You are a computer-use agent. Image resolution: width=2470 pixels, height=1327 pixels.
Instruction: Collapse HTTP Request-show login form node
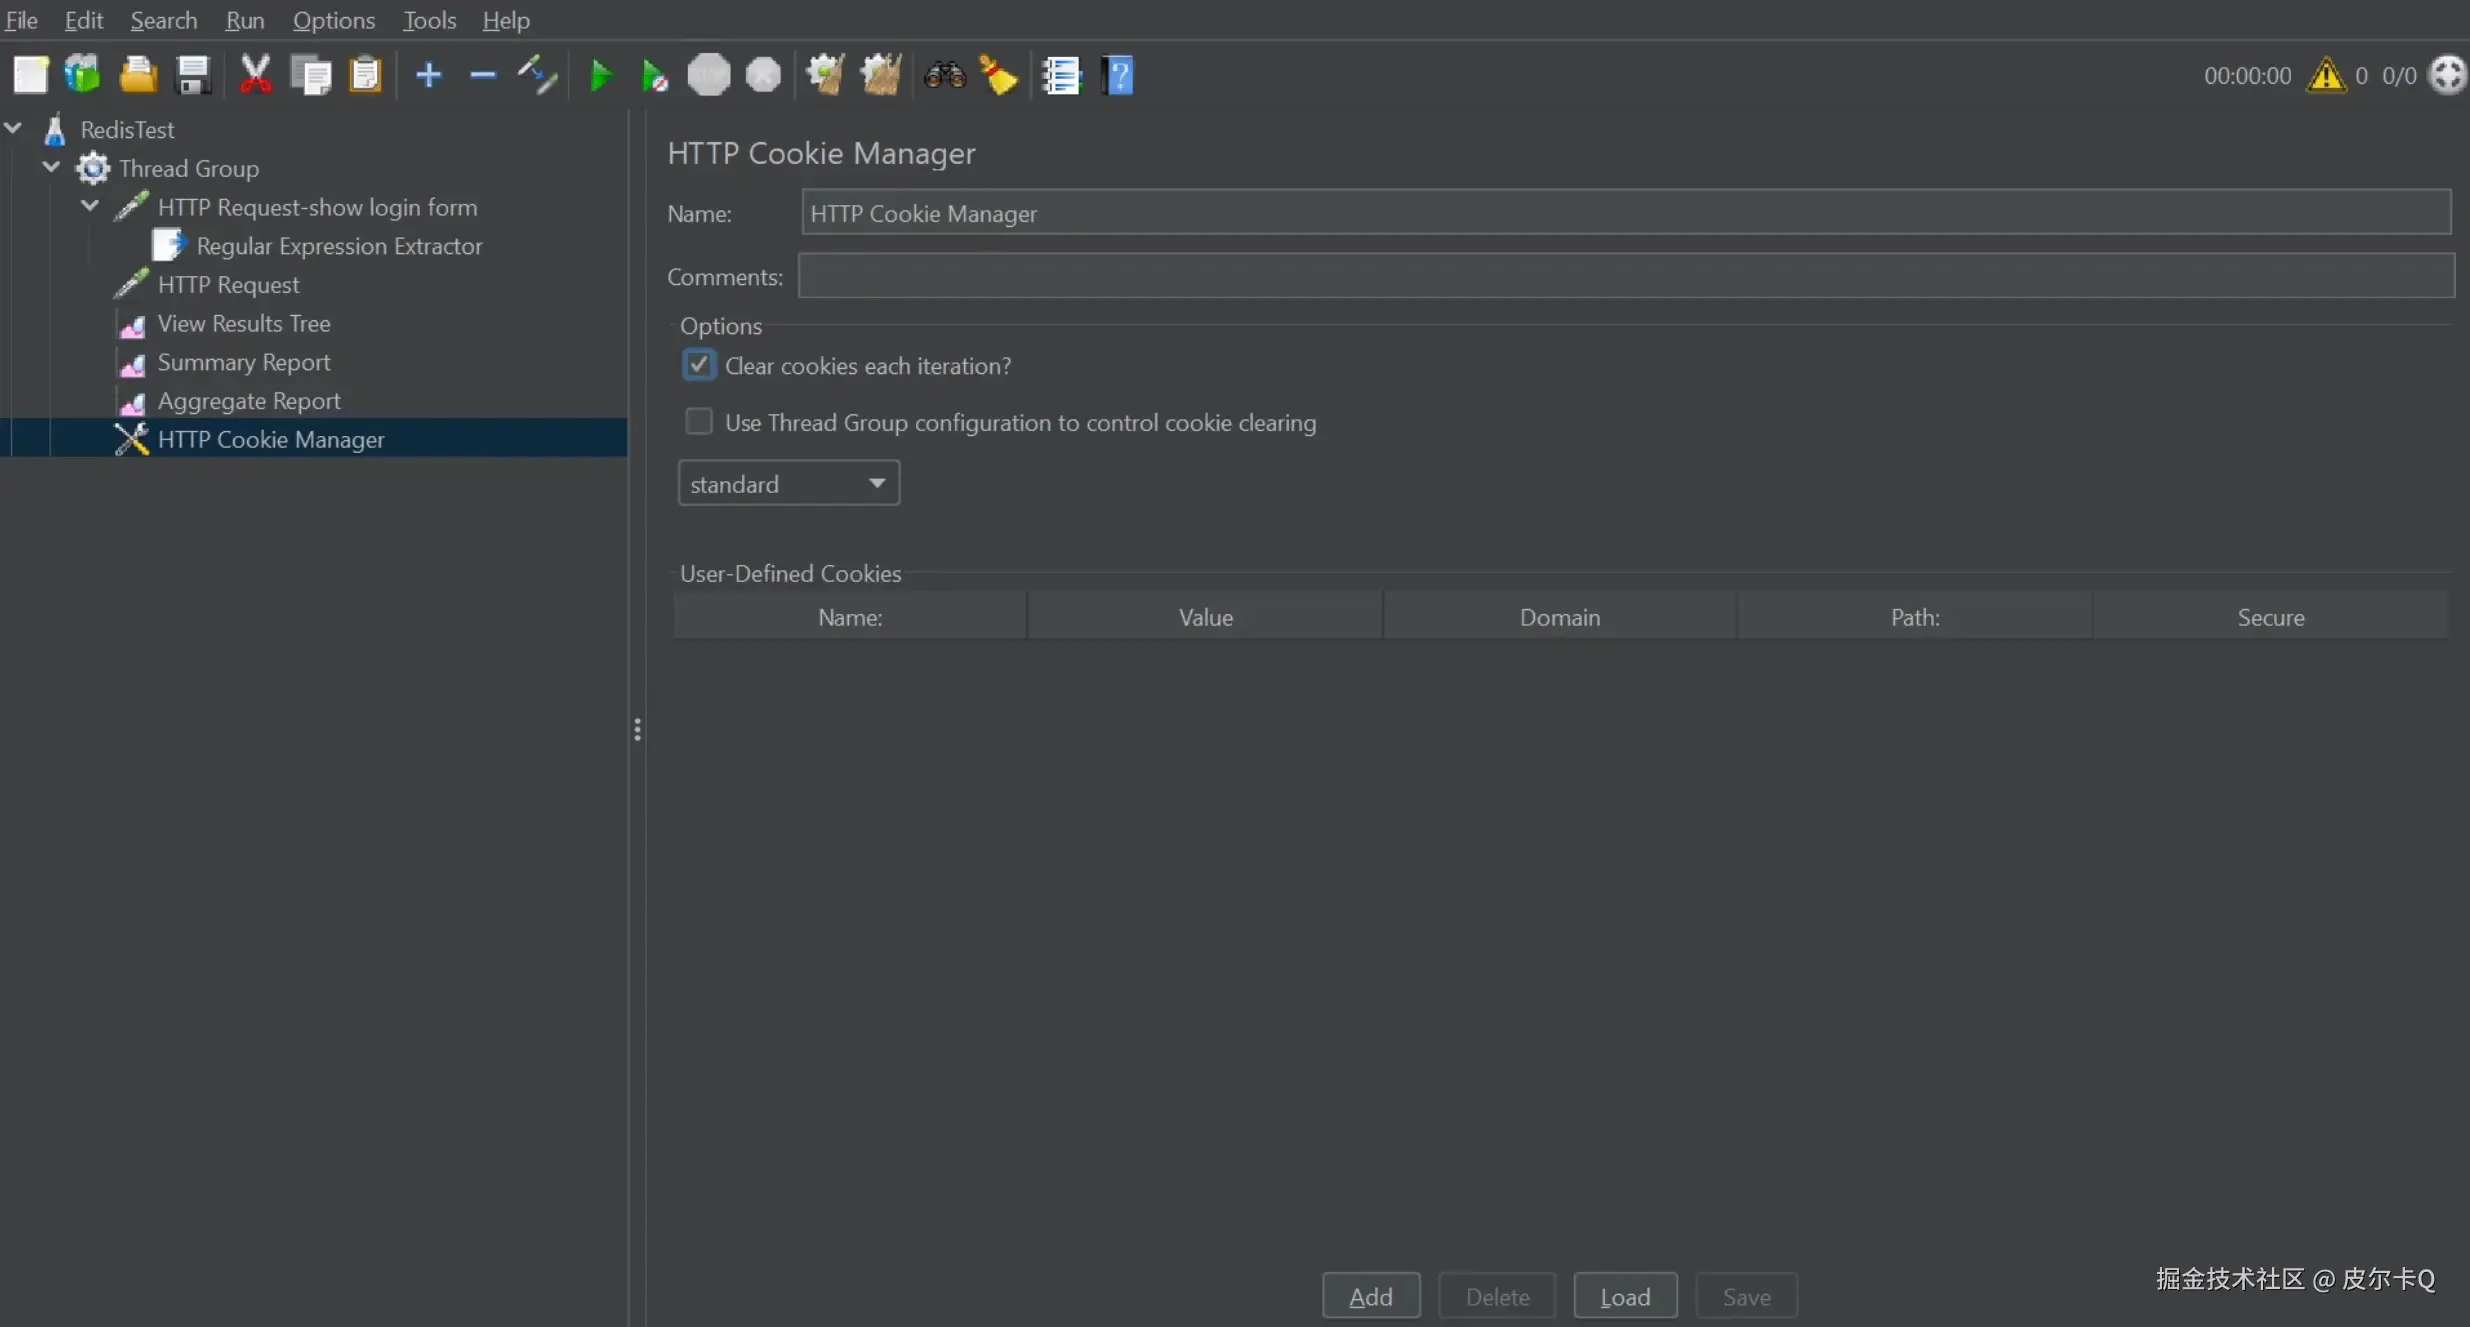tap(90, 206)
